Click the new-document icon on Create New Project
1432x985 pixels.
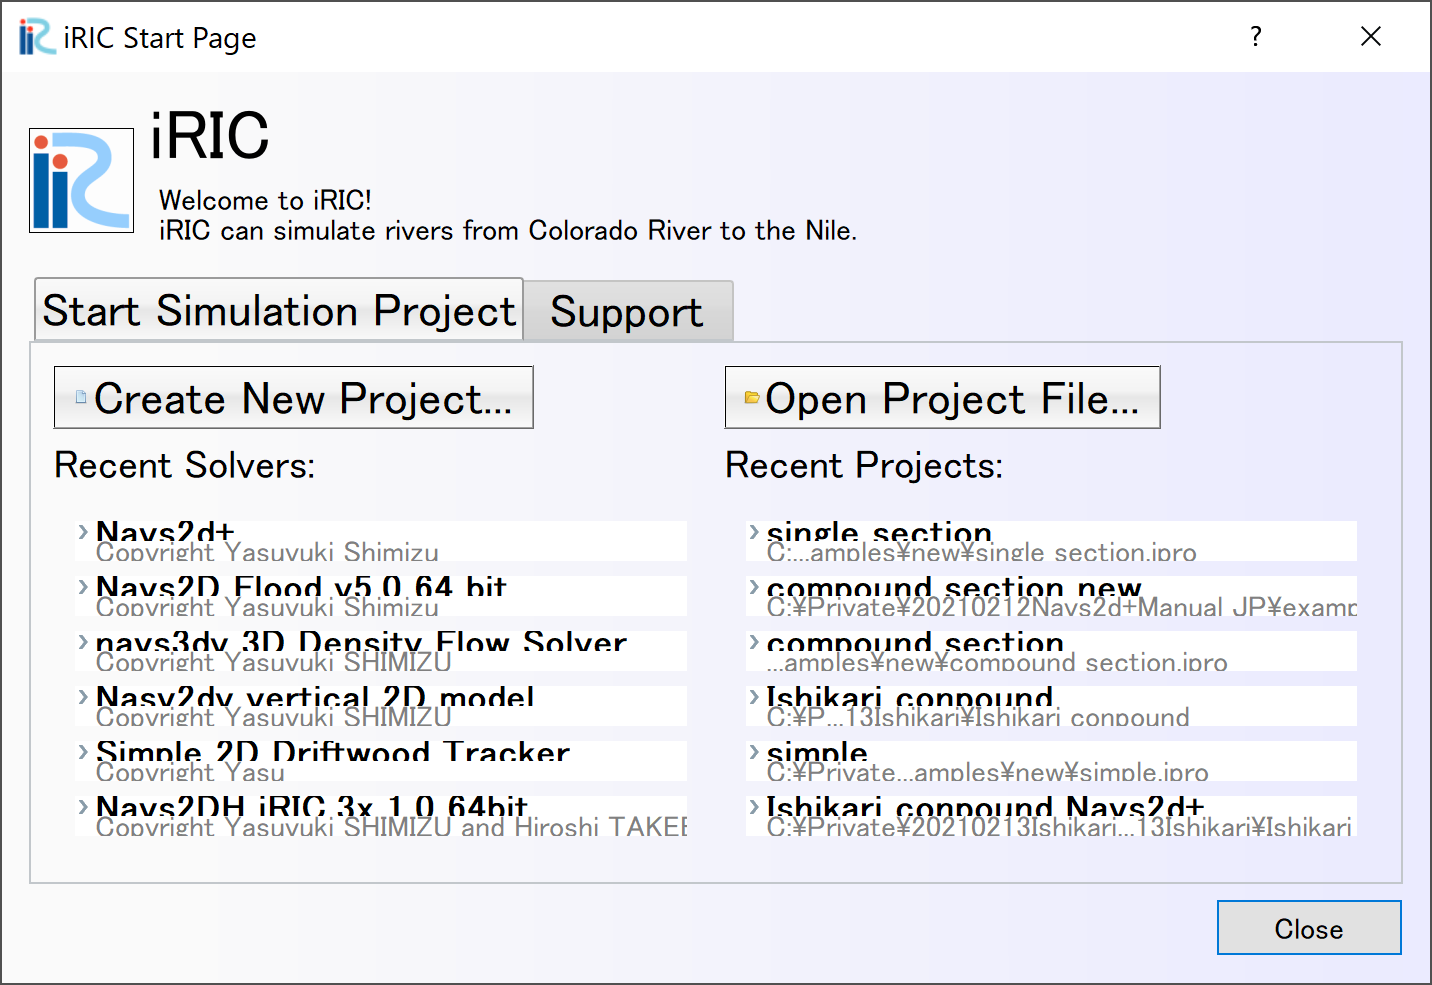[81, 397]
